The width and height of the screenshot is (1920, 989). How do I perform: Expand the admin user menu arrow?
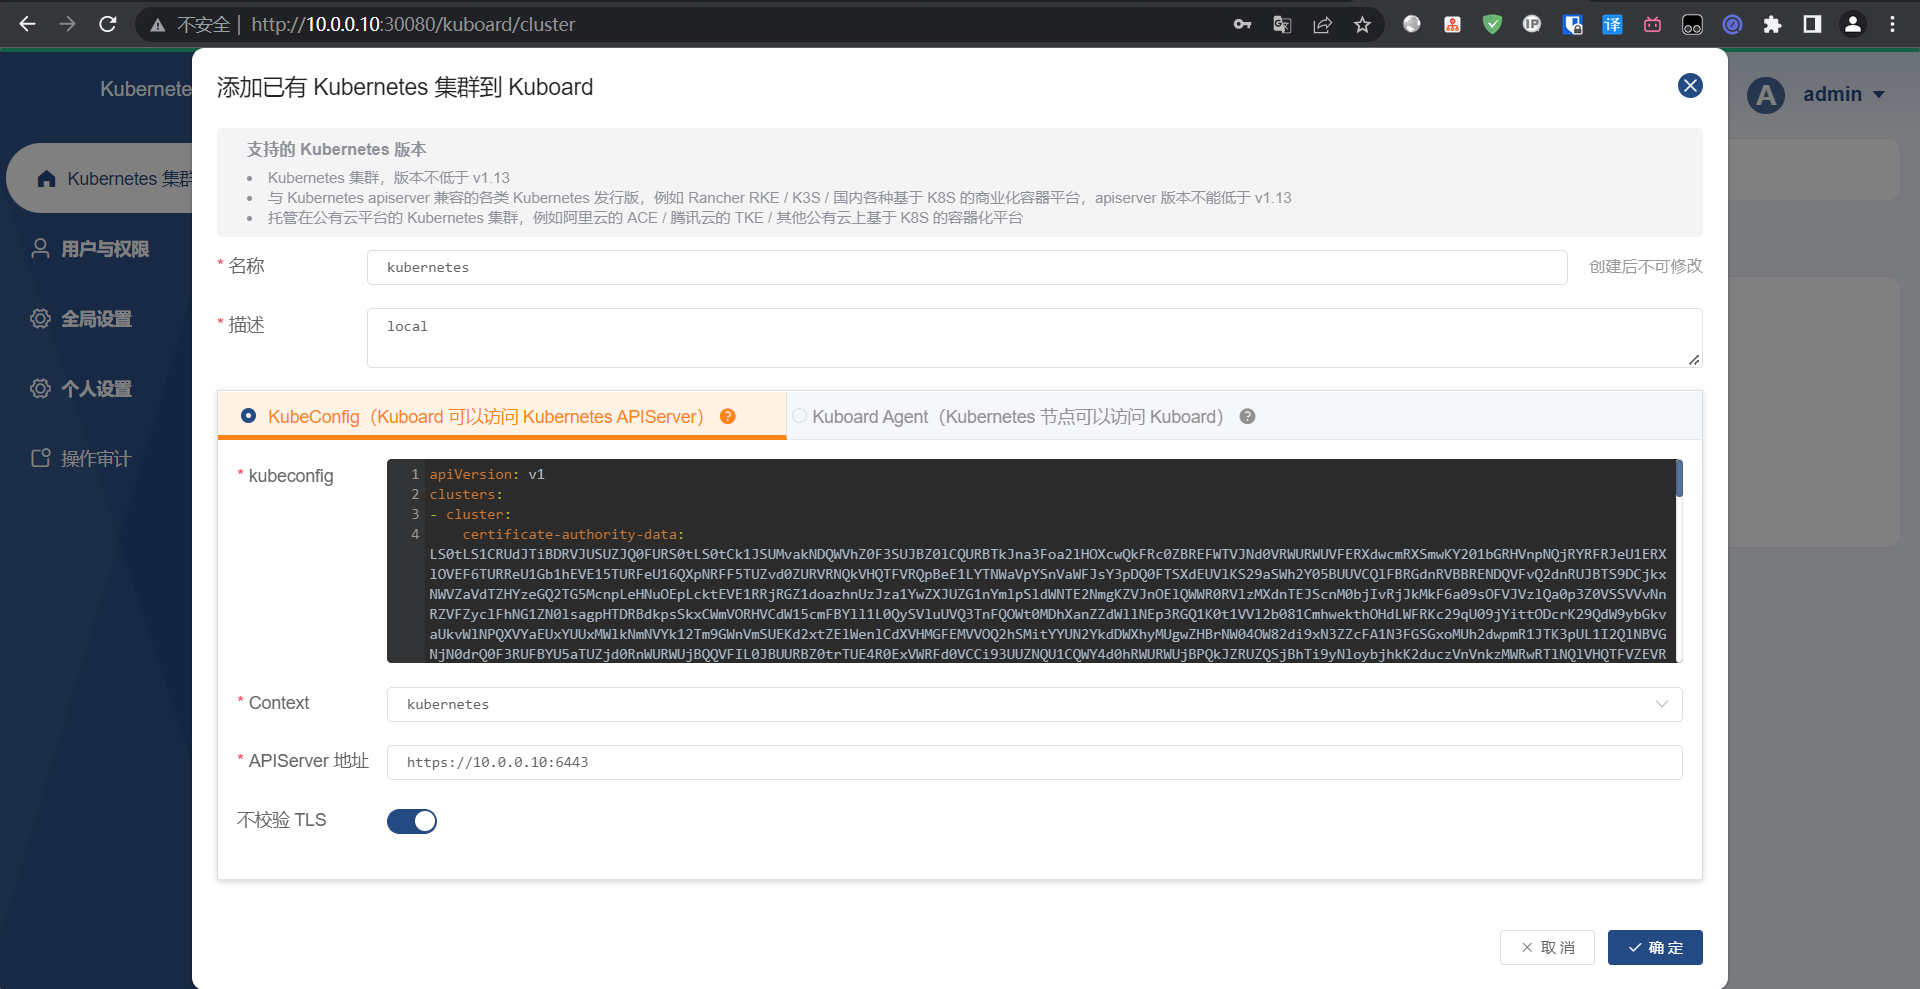pos(1879,95)
